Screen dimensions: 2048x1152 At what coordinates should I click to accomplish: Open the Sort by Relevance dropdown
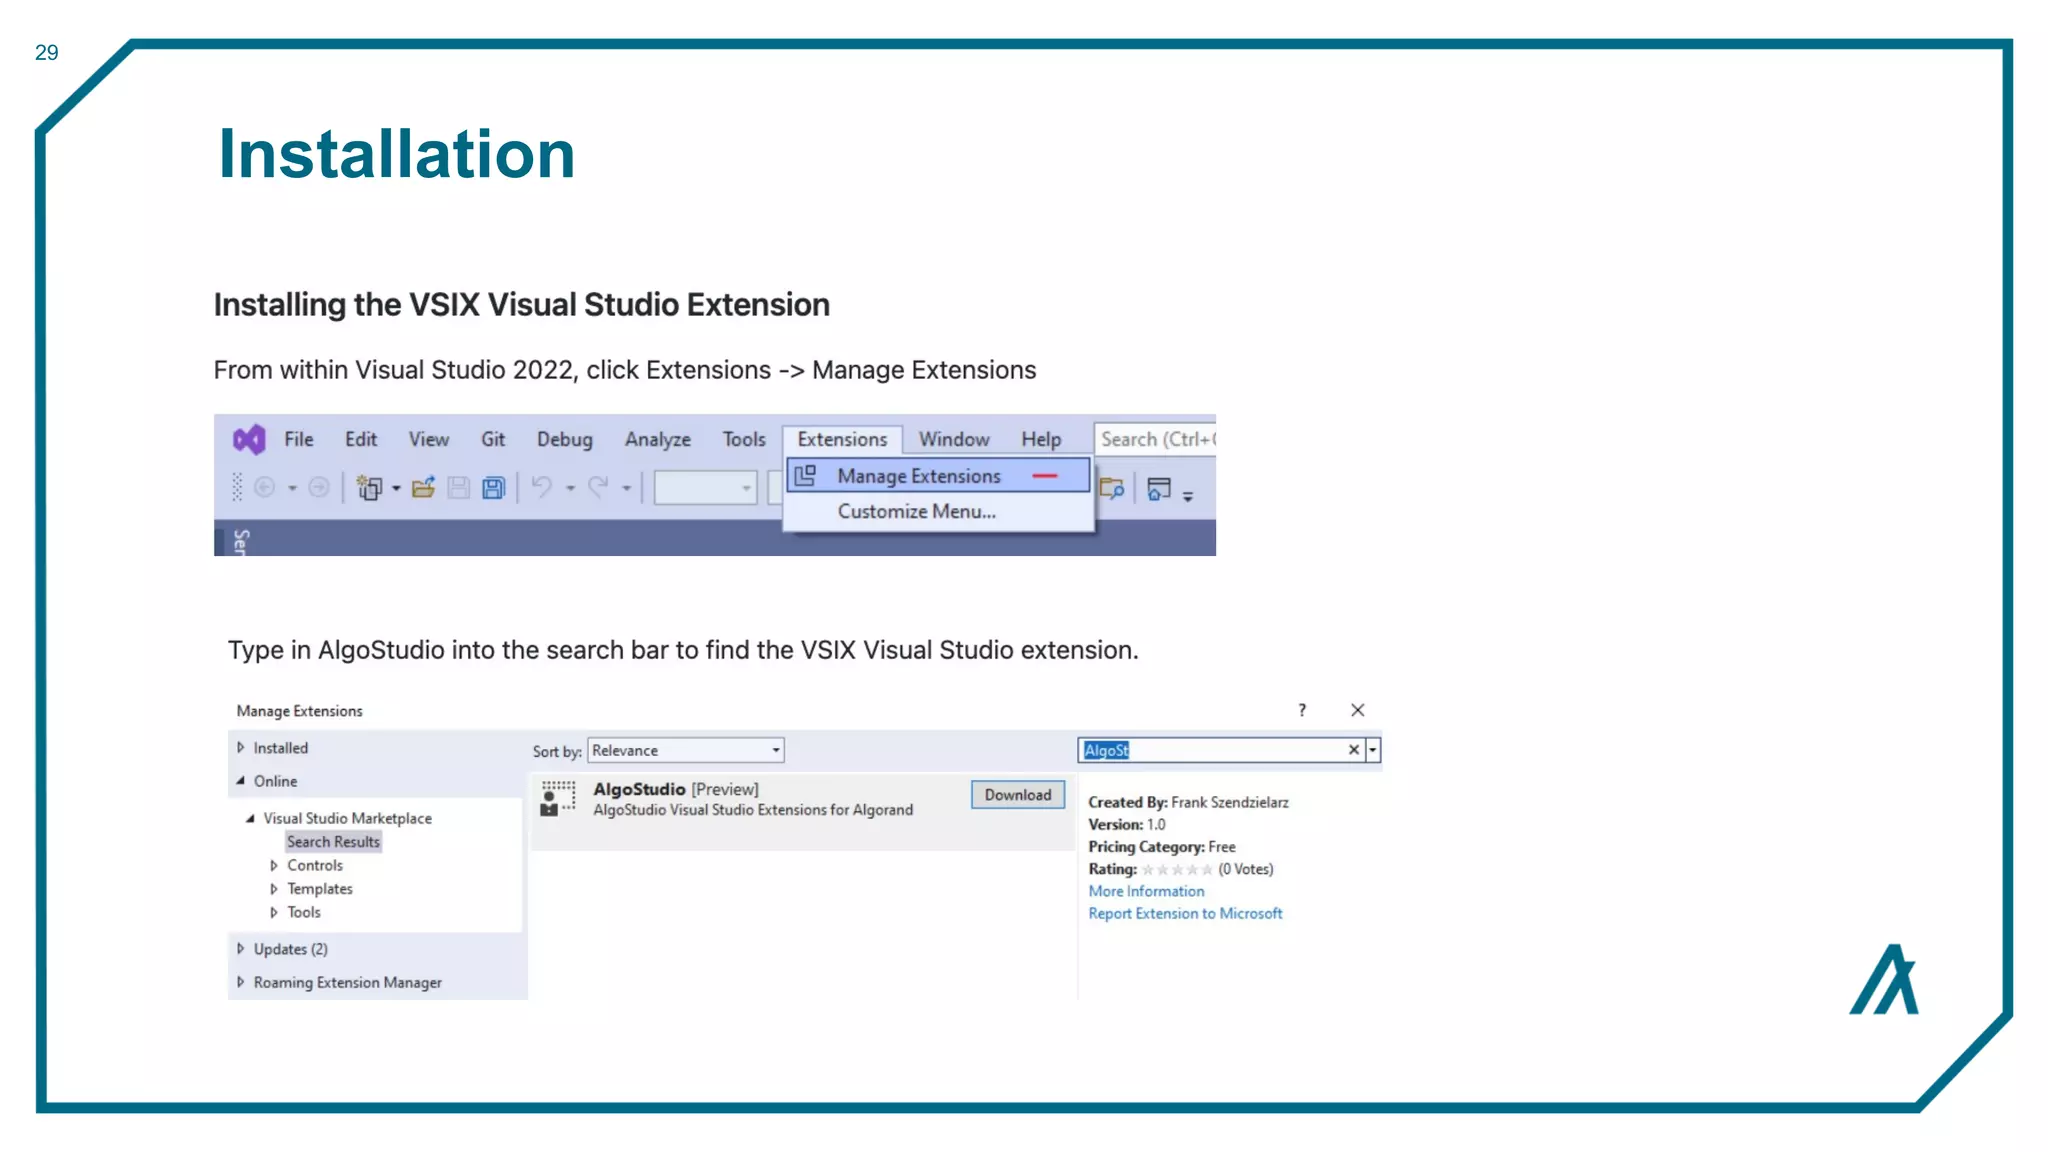(x=685, y=750)
